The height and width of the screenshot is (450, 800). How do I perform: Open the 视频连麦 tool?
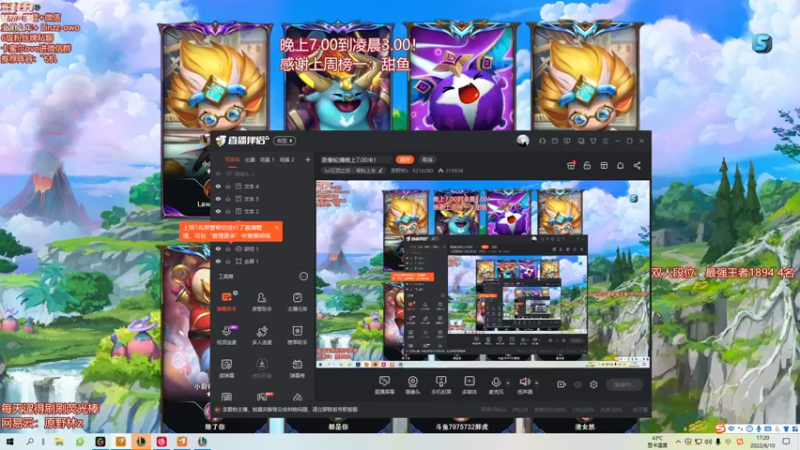point(227,335)
